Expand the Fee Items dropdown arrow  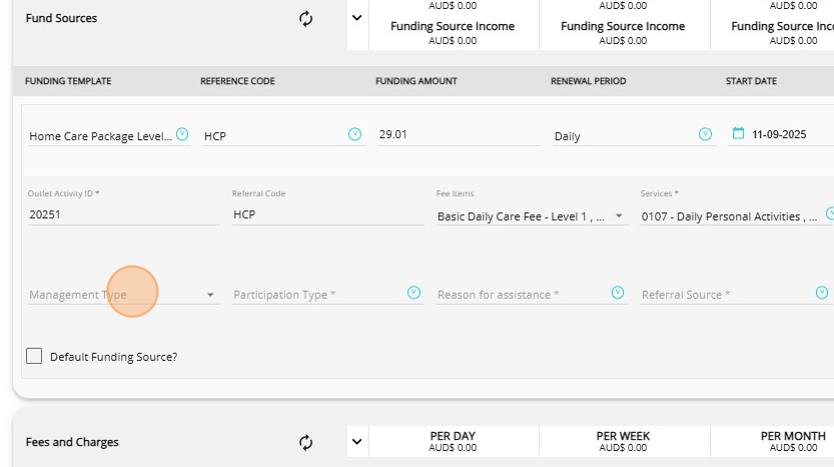(x=619, y=216)
